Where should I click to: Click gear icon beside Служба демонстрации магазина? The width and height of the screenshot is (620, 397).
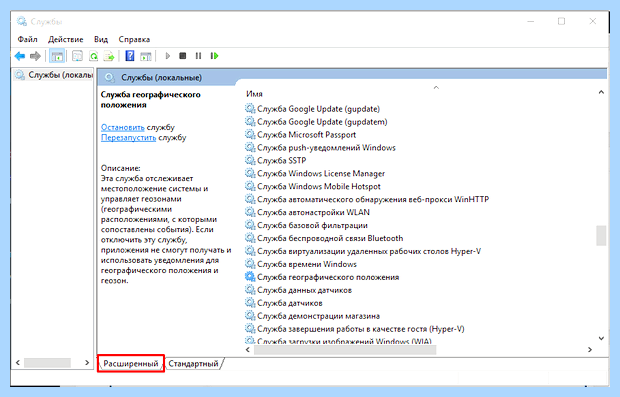click(250, 316)
